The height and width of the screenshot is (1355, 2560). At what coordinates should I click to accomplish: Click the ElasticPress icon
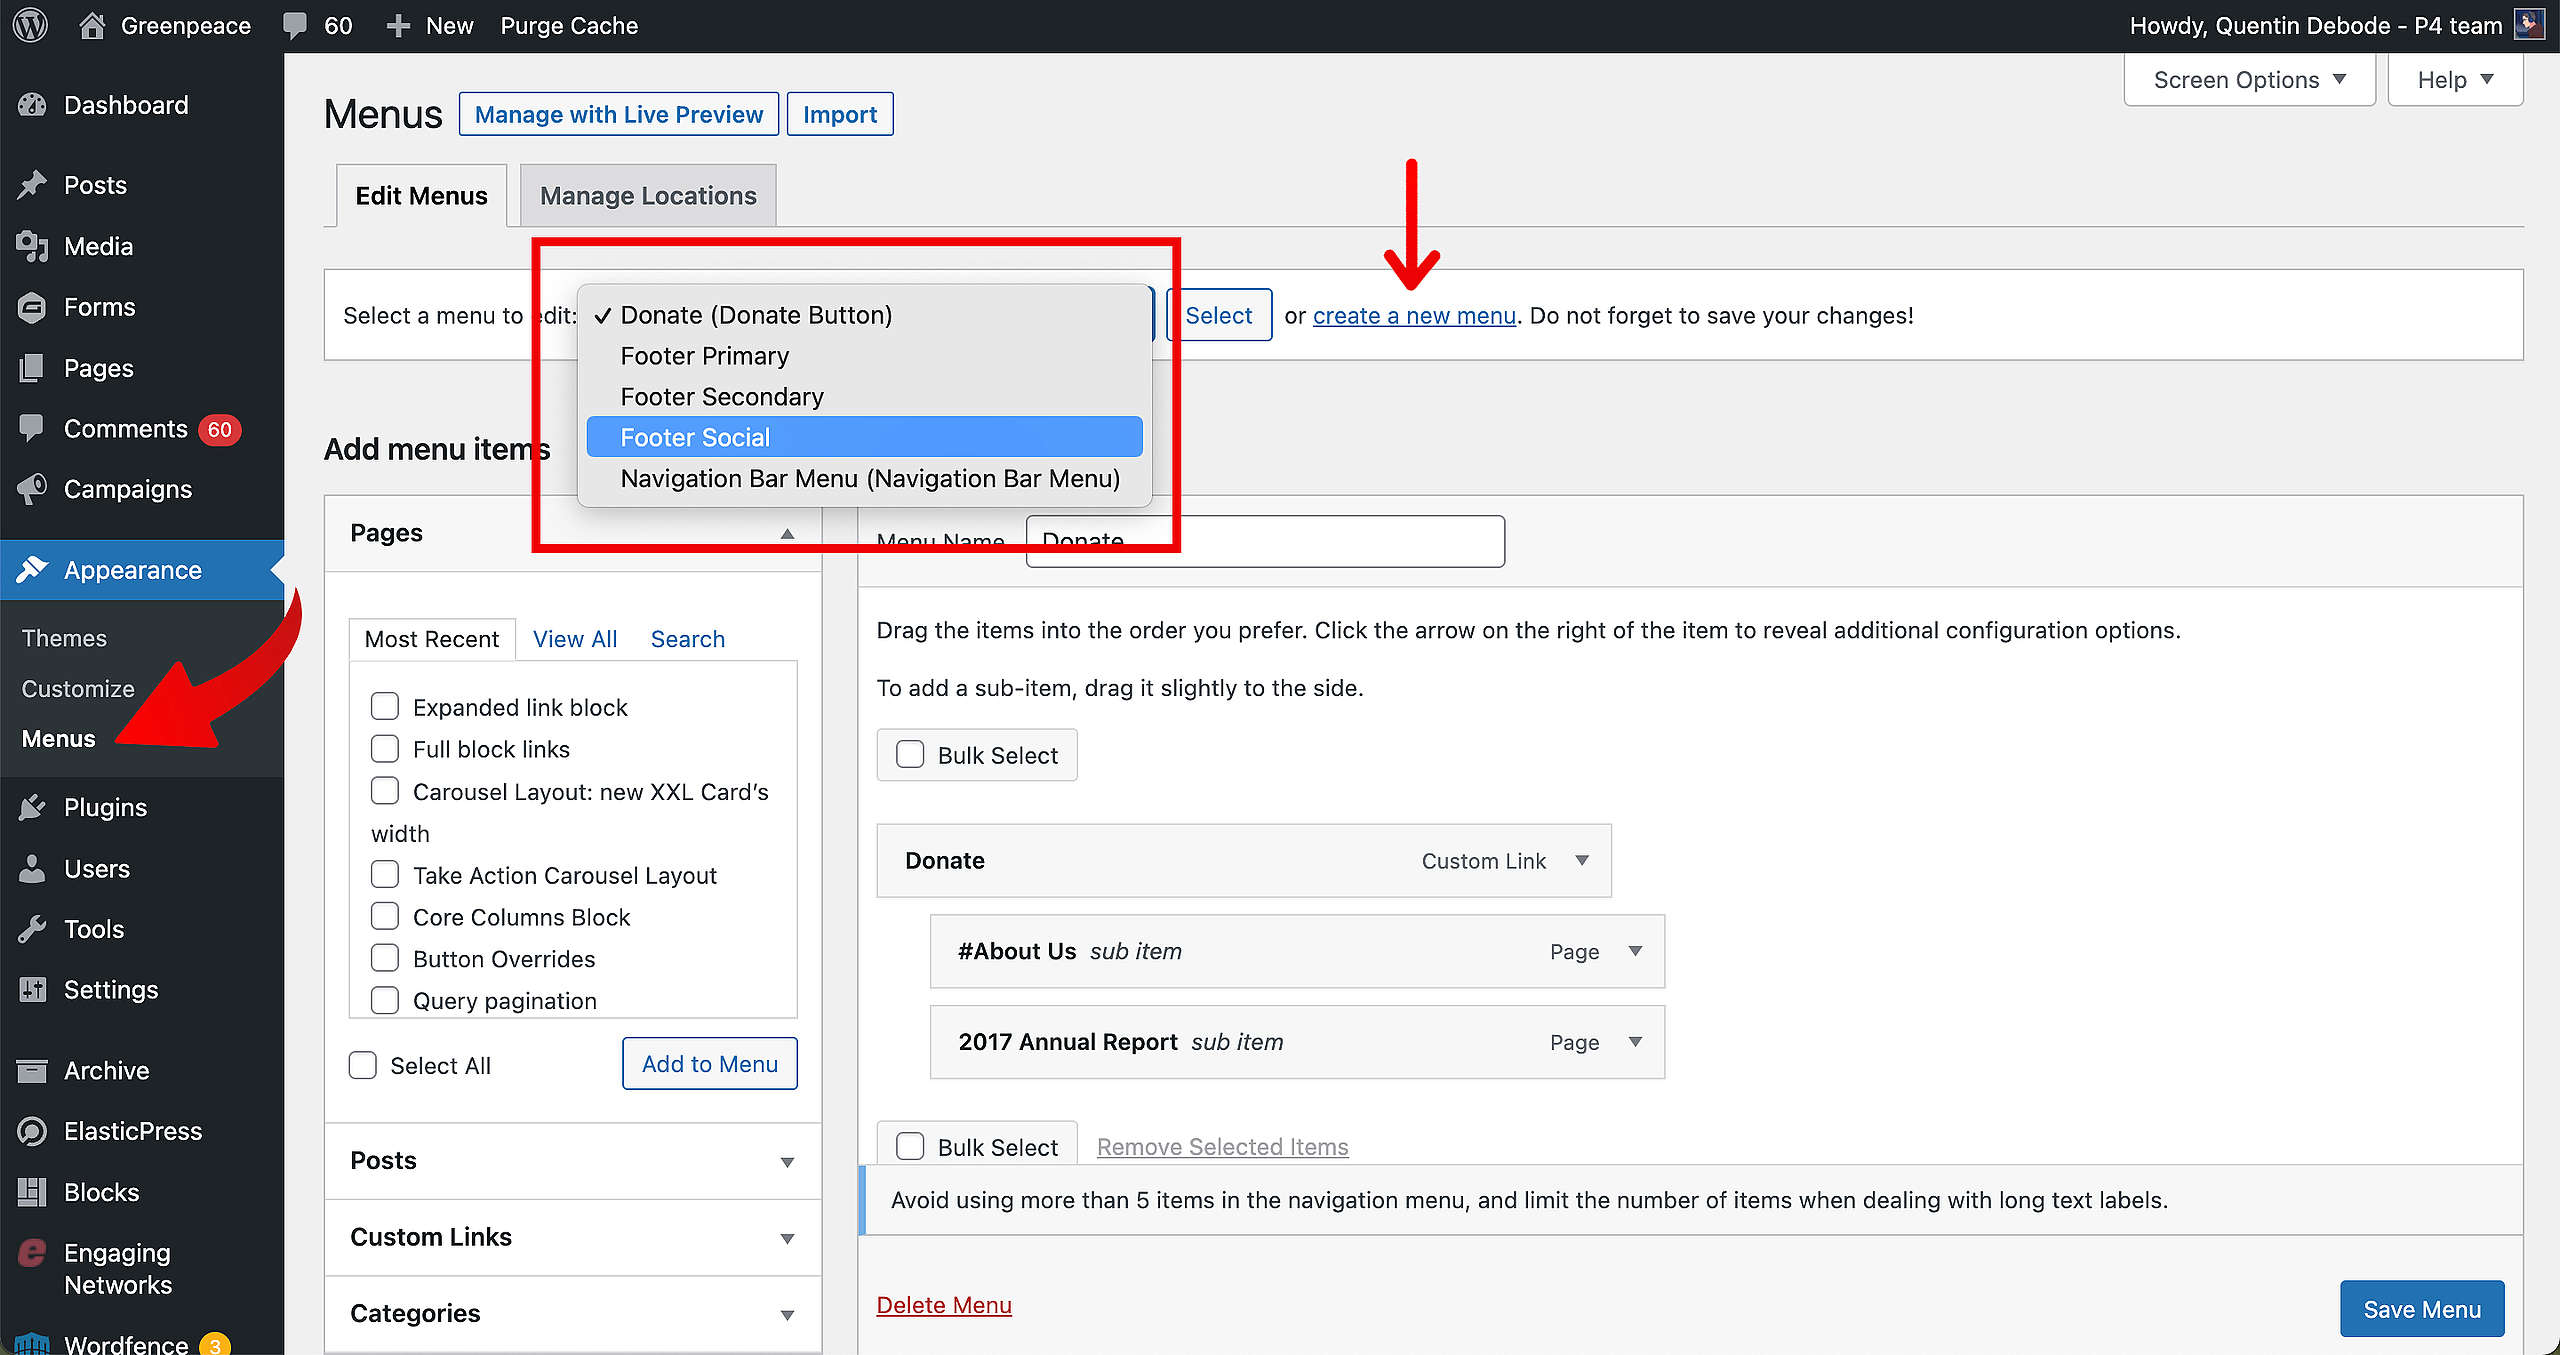tap(32, 1131)
